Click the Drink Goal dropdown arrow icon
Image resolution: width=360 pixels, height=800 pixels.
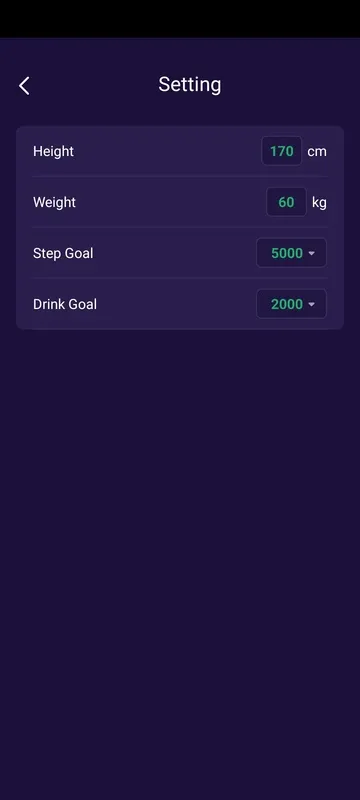pyautogui.click(x=312, y=305)
